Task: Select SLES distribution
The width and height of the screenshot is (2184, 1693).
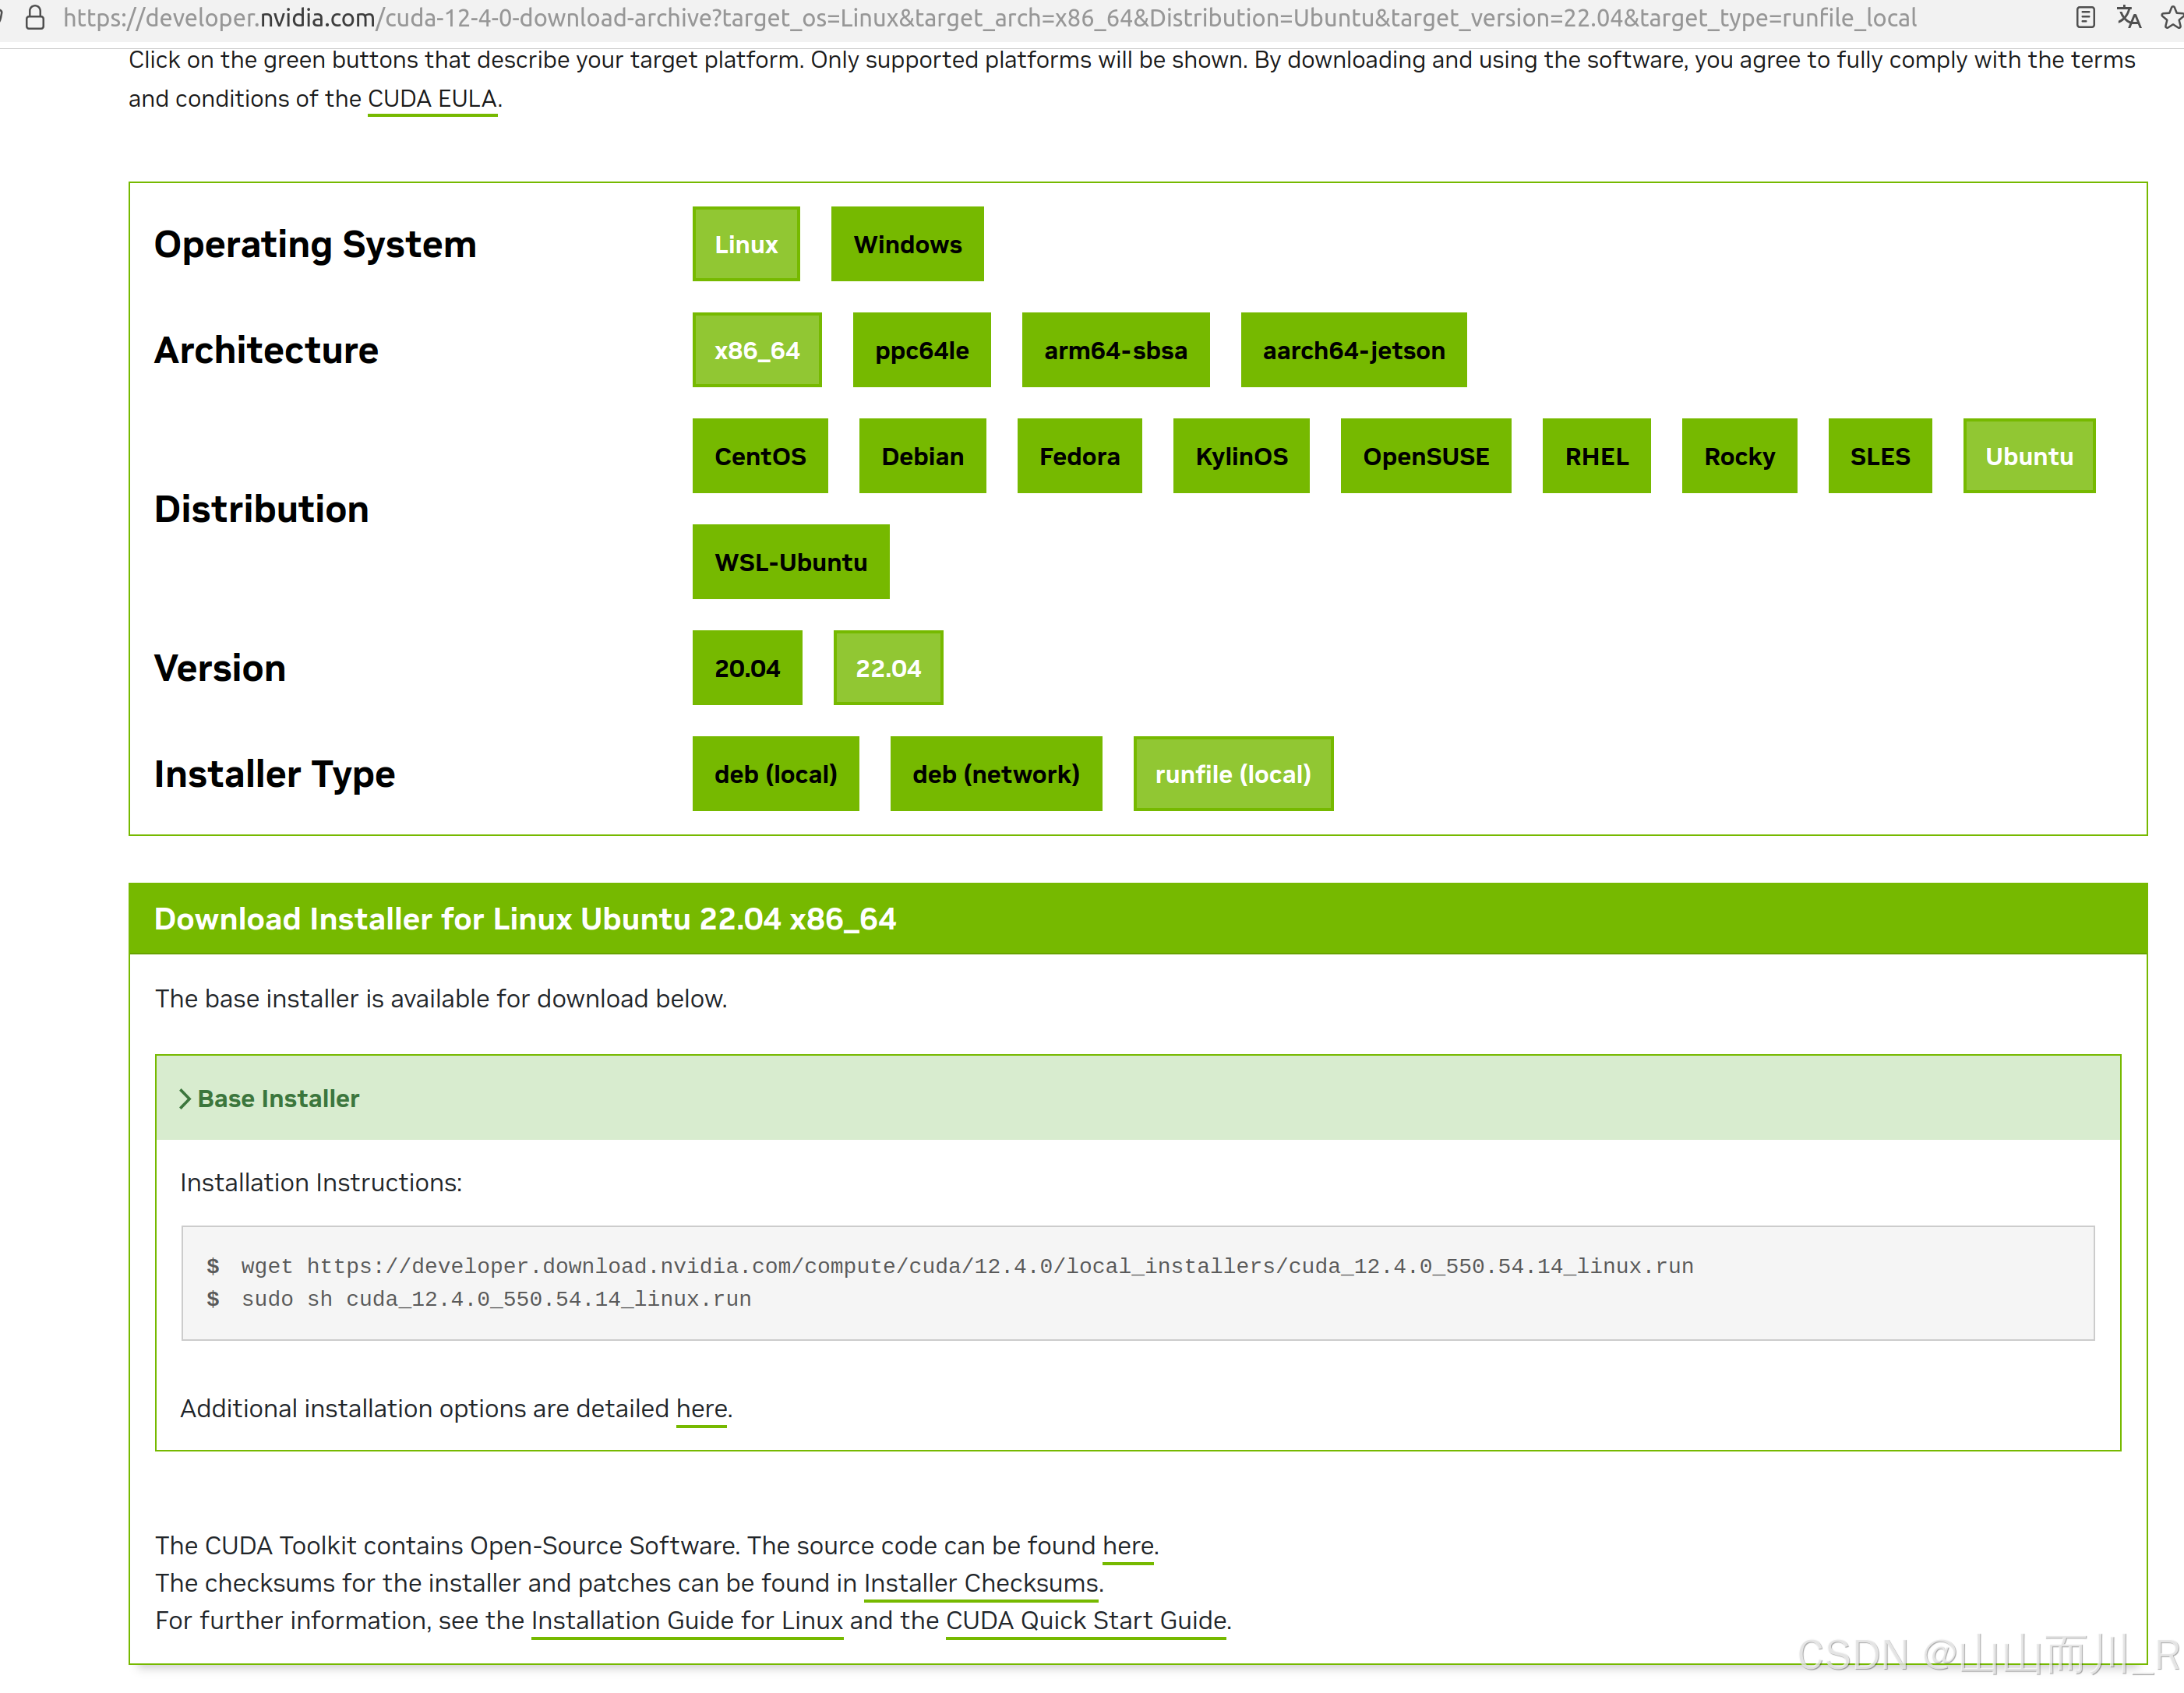Action: click(1880, 456)
